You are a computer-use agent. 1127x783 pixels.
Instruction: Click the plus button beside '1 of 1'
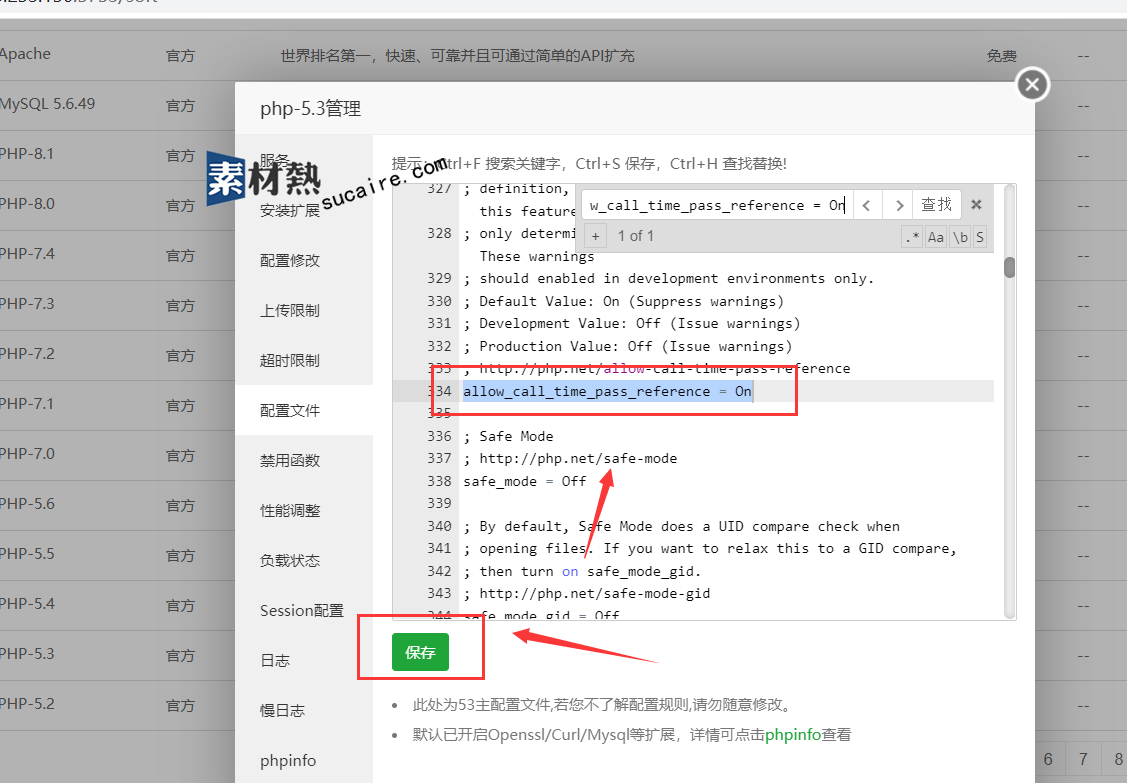pos(595,236)
